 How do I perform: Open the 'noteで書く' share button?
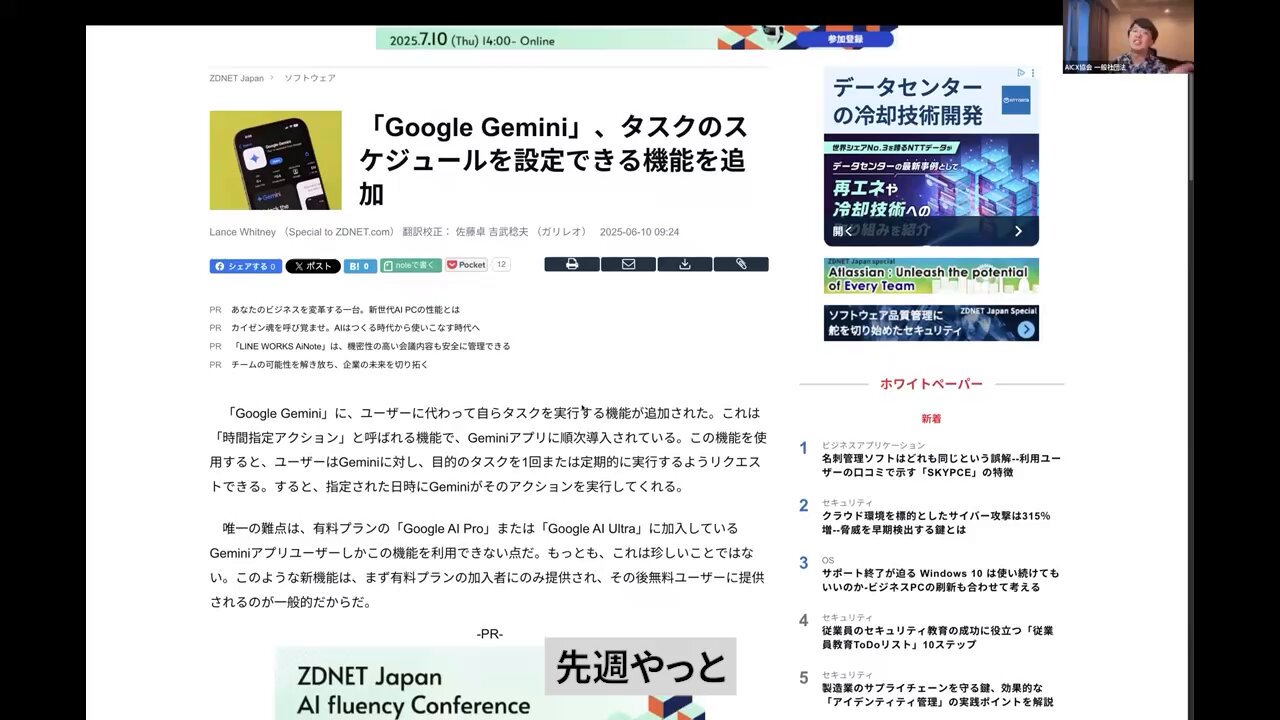point(411,266)
